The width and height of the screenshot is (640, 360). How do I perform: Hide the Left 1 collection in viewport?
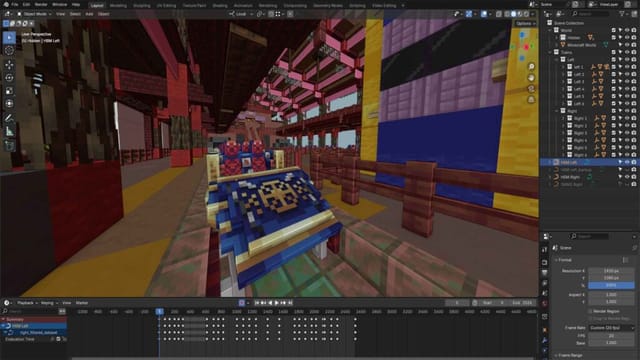(627, 67)
